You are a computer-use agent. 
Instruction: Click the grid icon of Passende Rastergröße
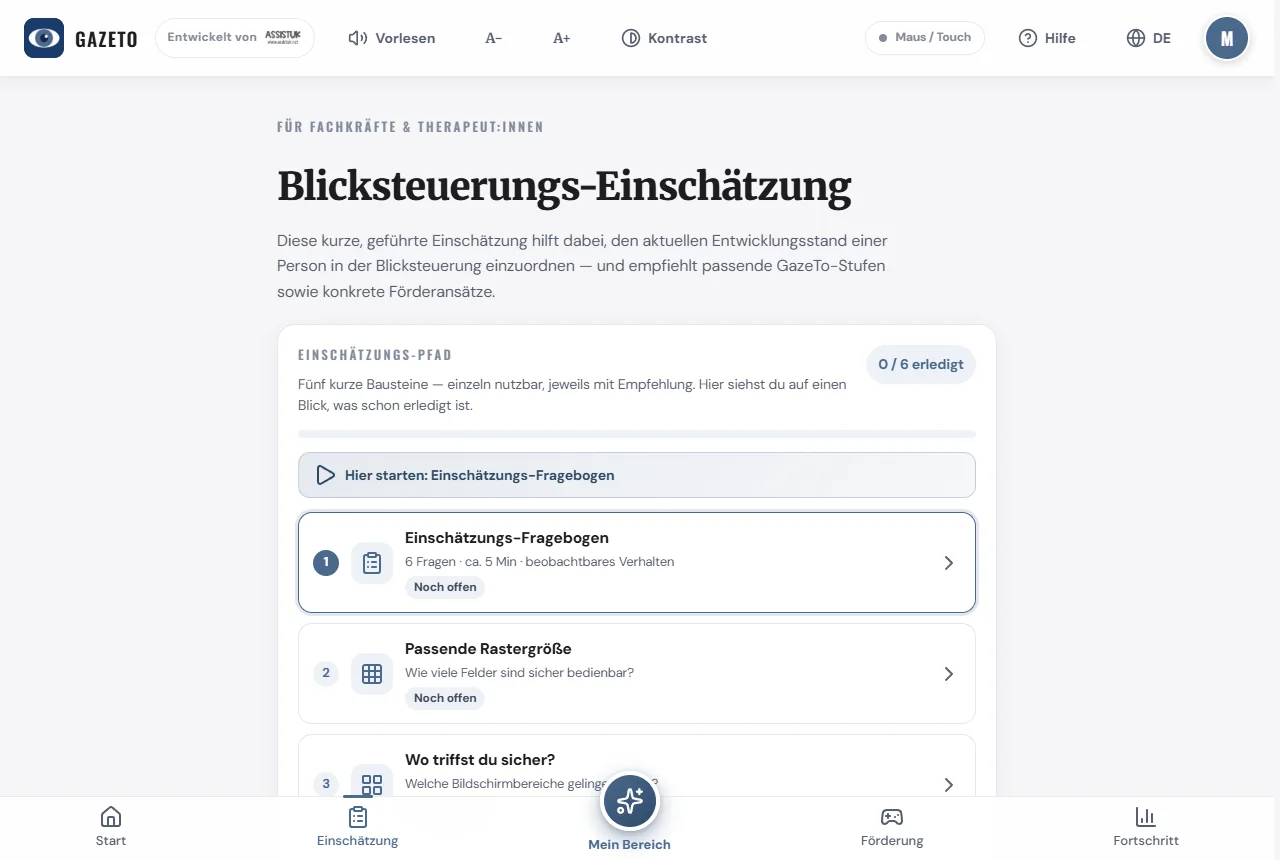[372, 674]
